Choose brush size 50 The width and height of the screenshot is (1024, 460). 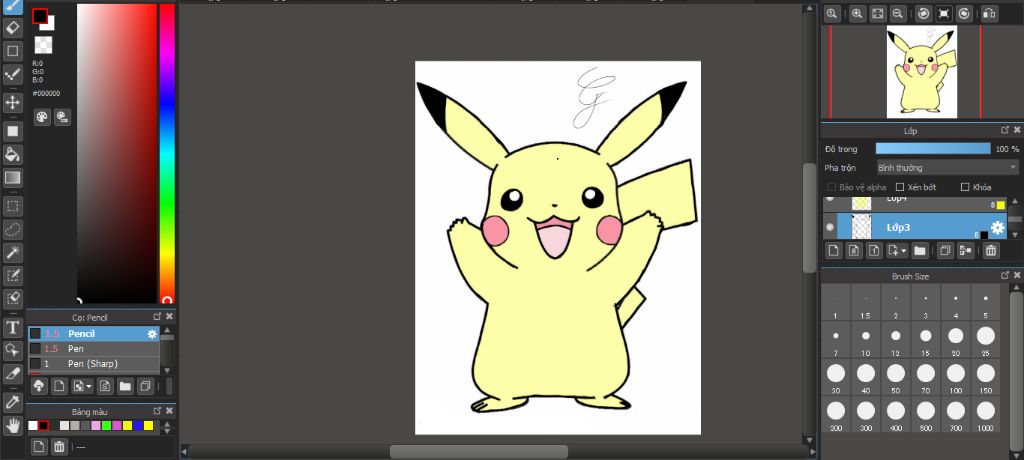tap(895, 378)
